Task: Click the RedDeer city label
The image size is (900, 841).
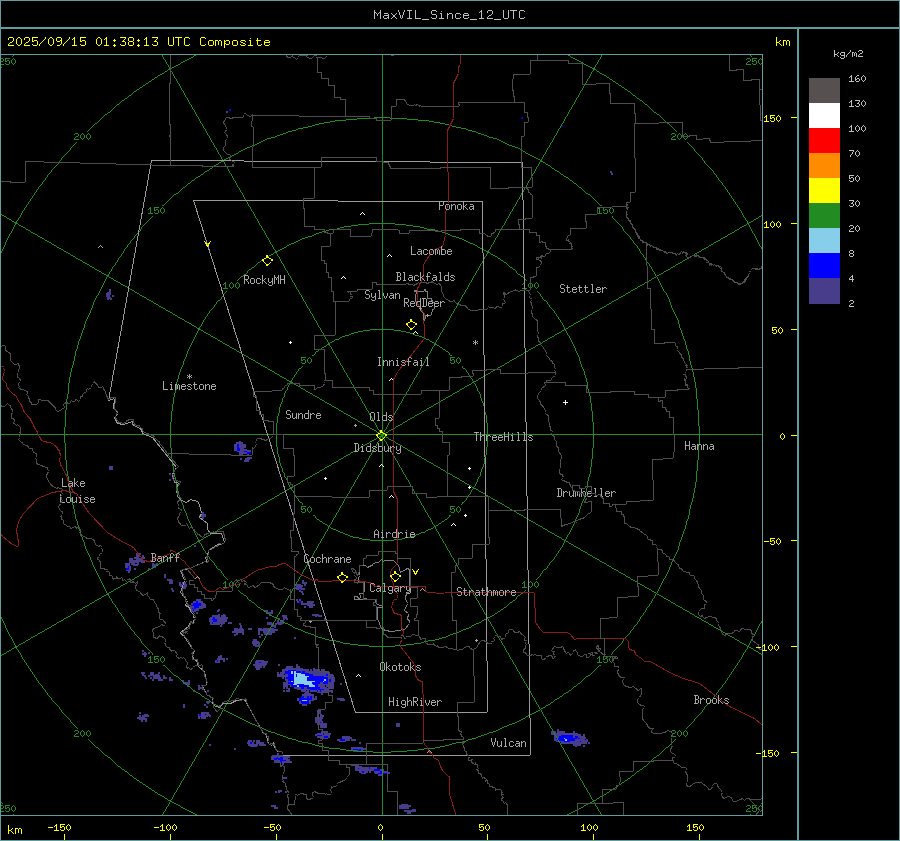Action: click(424, 303)
